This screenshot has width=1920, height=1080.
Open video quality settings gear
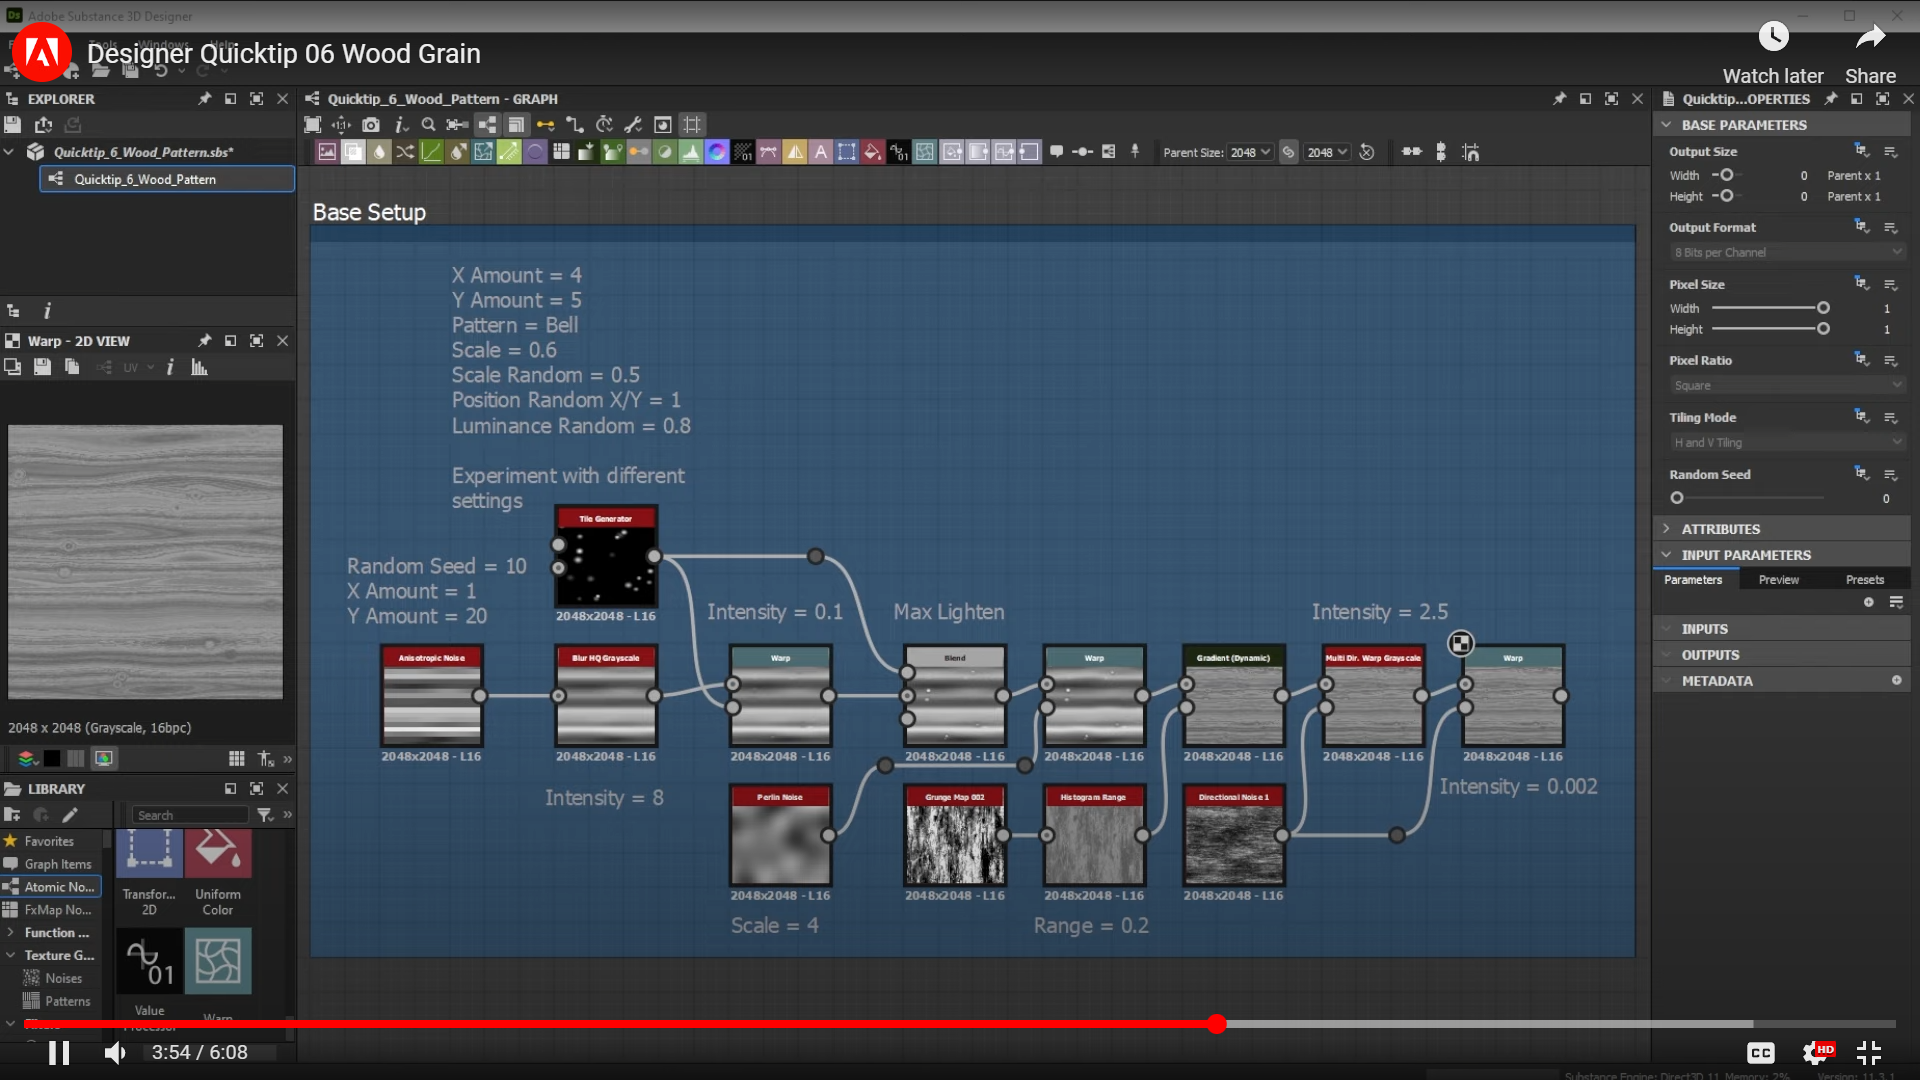click(1815, 1052)
